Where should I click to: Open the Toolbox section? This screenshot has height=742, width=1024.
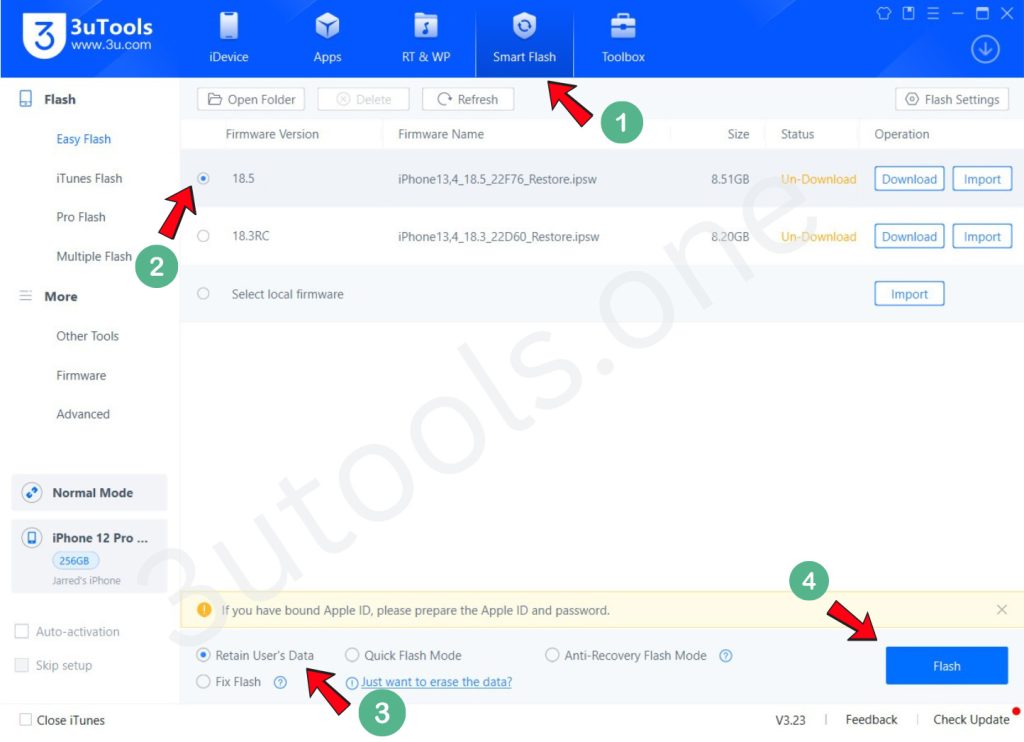click(623, 37)
